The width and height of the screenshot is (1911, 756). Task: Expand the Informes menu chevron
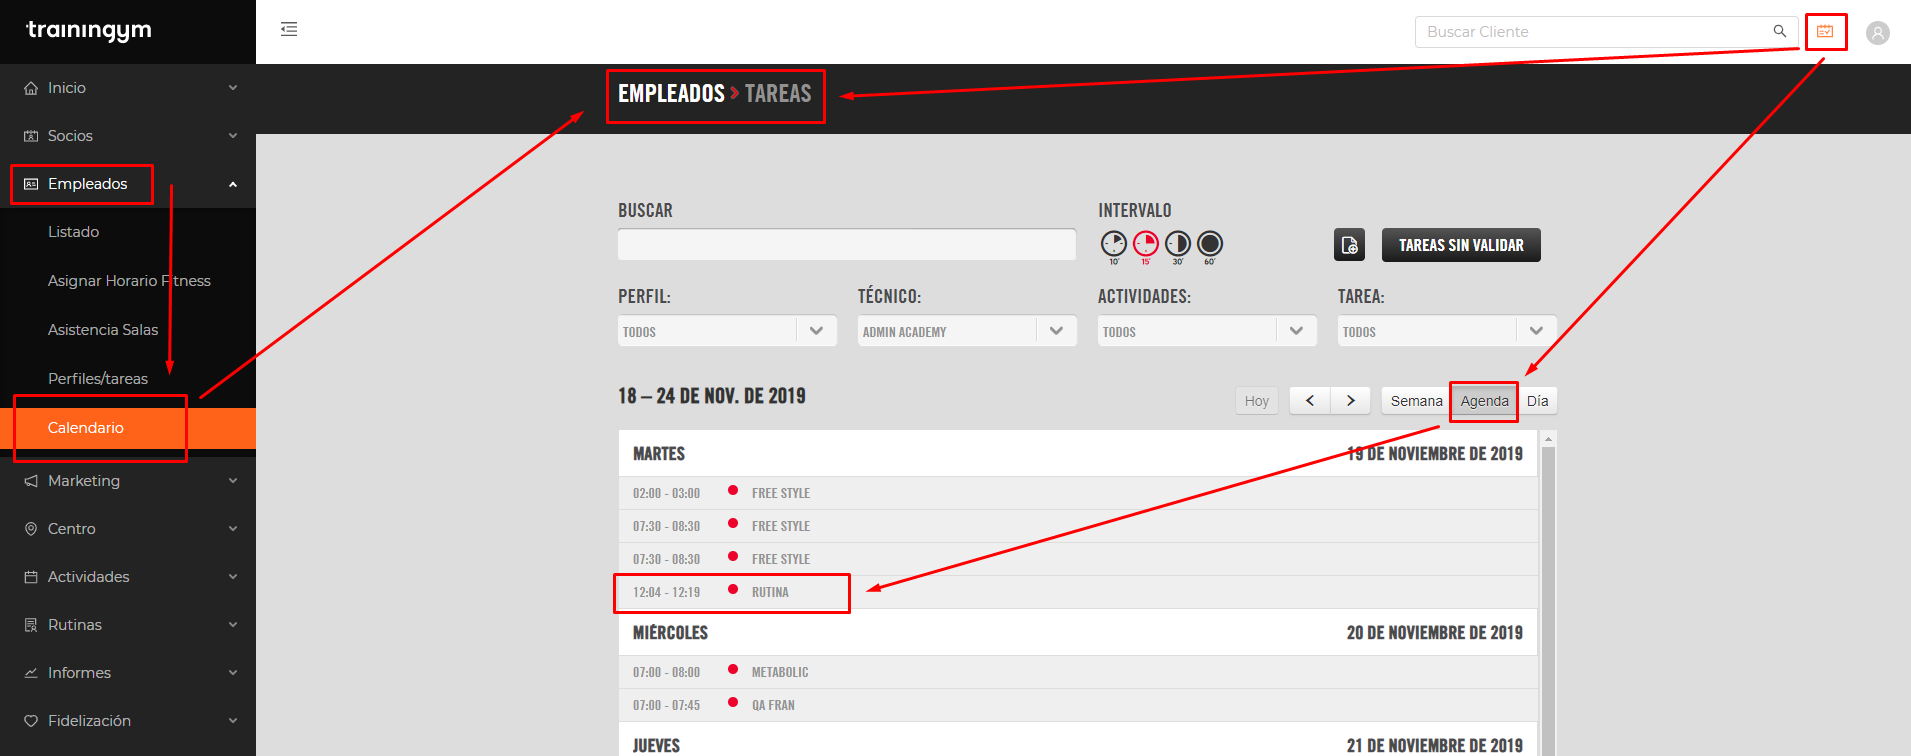coord(233,673)
